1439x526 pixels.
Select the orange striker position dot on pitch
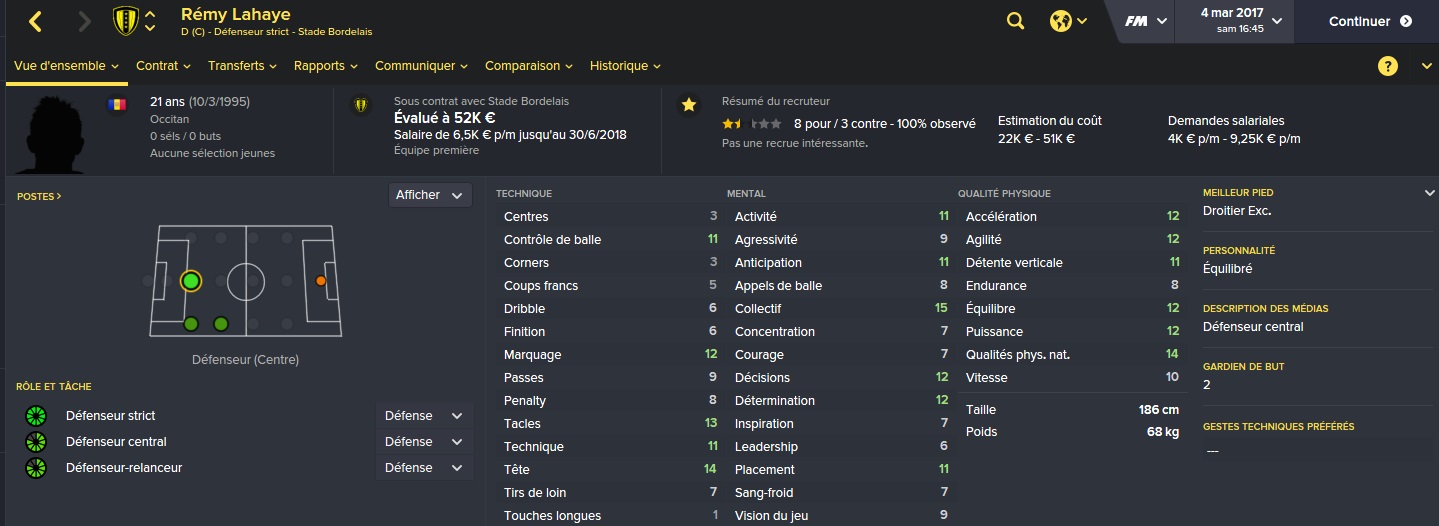[321, 281]
